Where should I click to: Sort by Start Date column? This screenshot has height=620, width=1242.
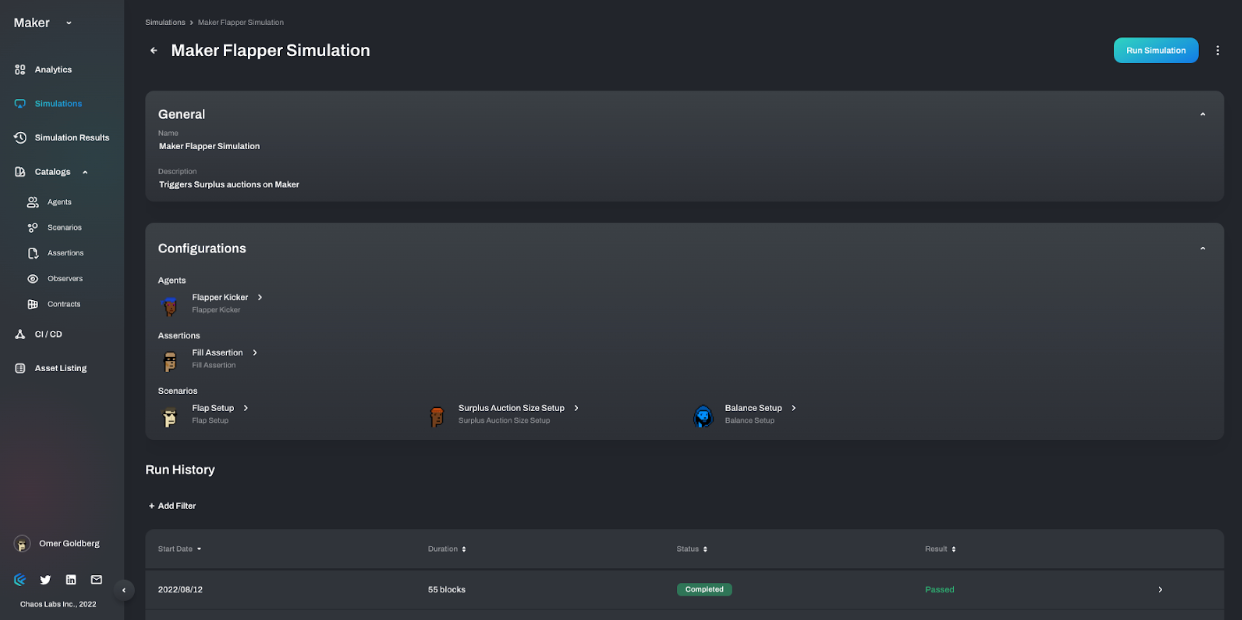click(180, 549)
